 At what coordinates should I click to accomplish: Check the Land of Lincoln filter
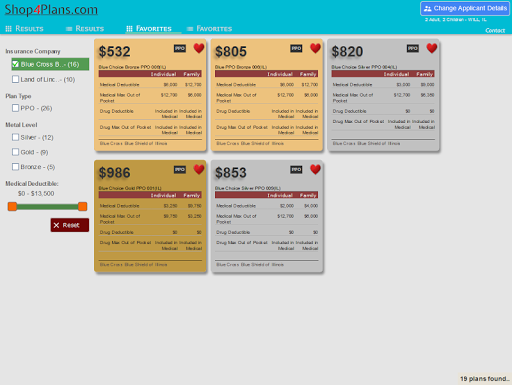pyautogui.click(x=15, y=79)
